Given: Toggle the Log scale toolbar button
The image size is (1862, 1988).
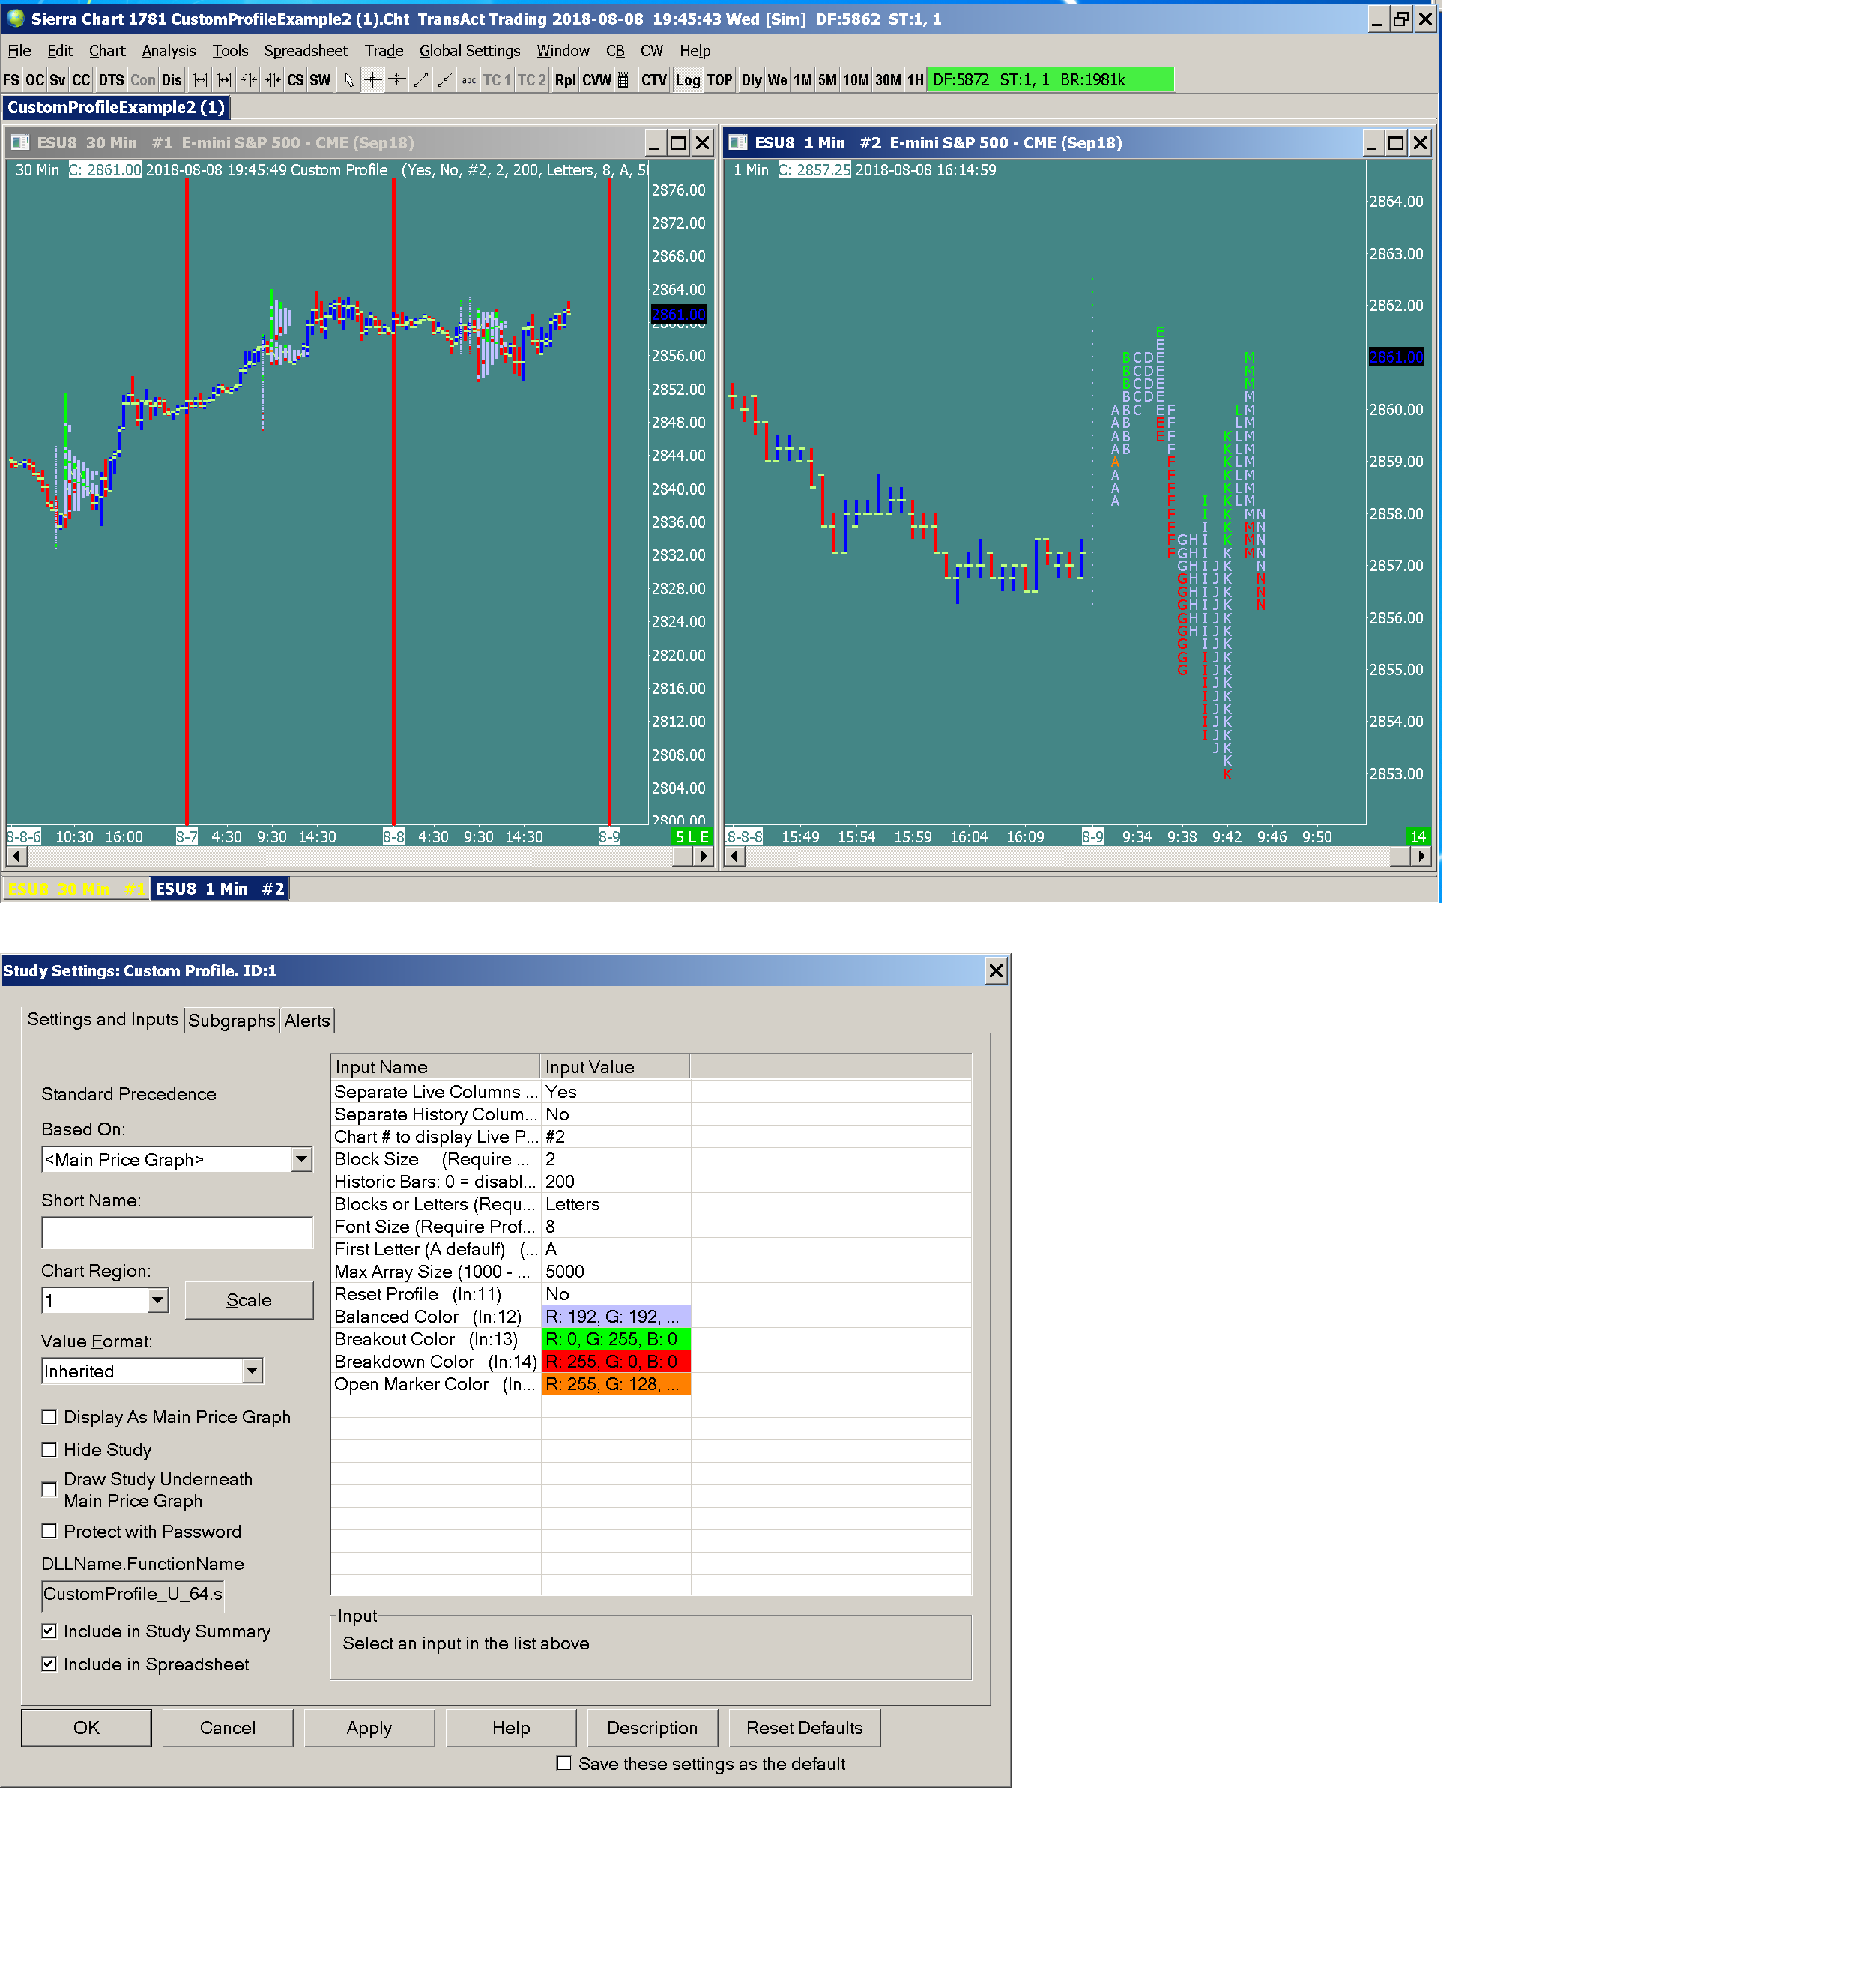Looking at the screenshot, I should pos(687,80).
